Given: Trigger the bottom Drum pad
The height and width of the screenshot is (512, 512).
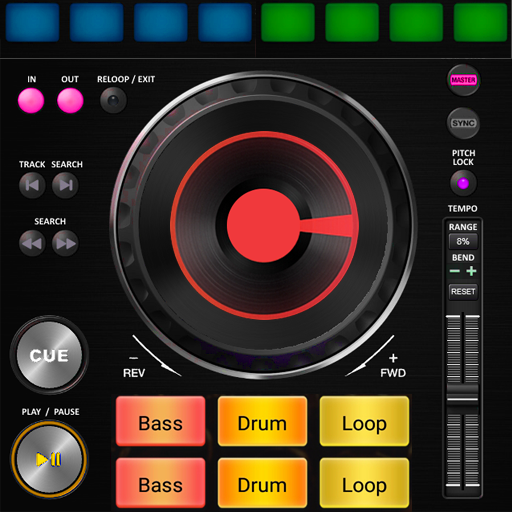Looking at the screenshot, I should pos(262,483).
